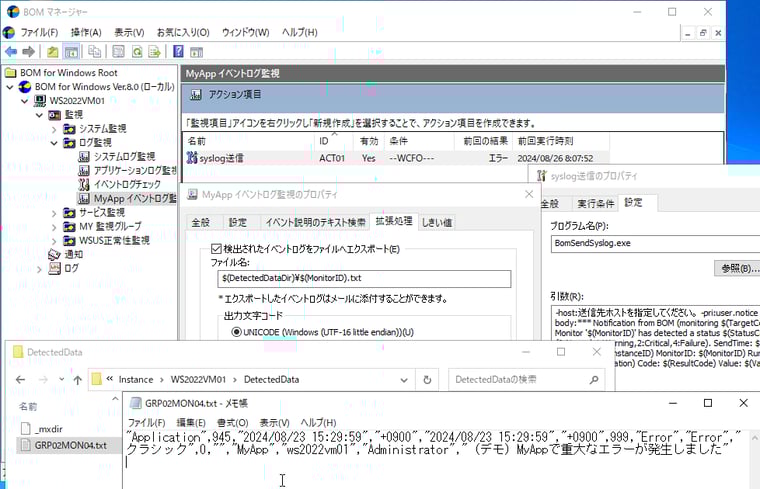Image resolution: width=760 pixels, height=489 pixels.
Task: Expand the WSUS正常性監視 tree node
Action: point(54,241)
